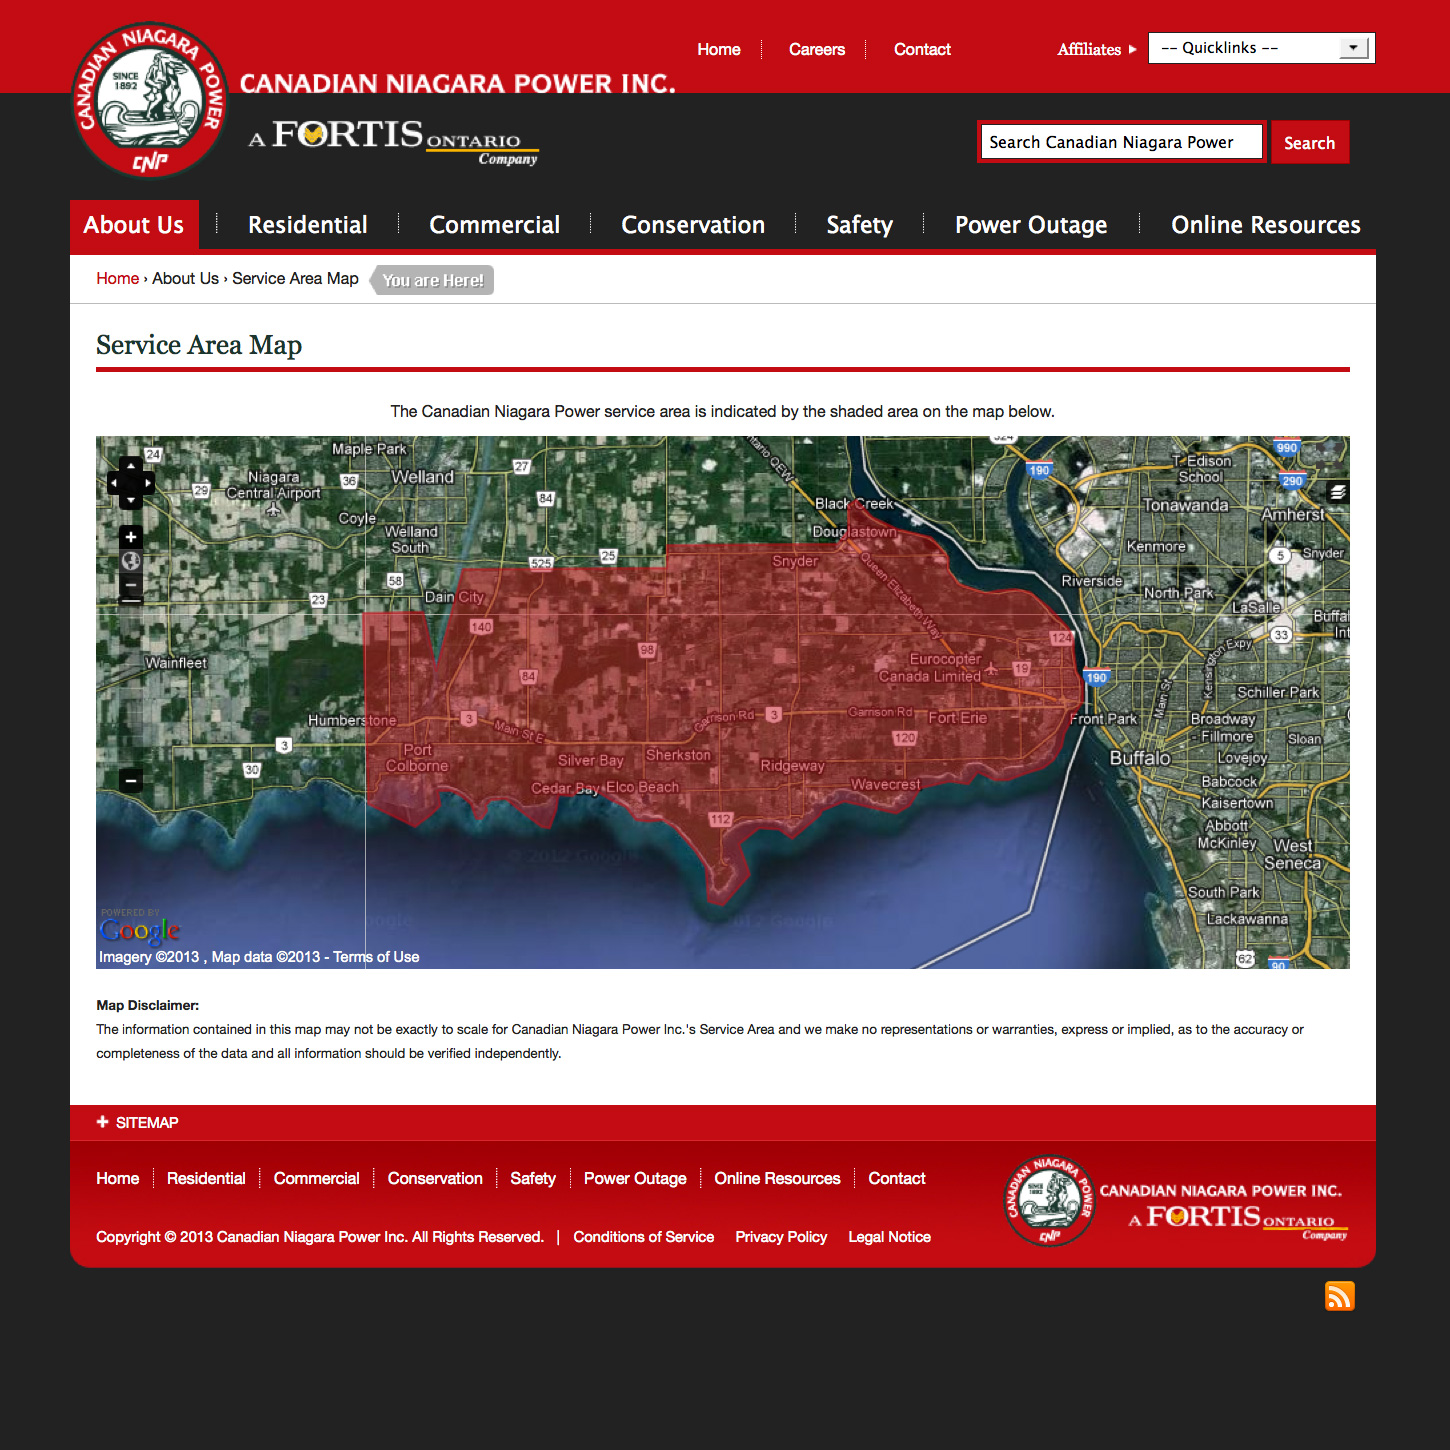Click the Service Area Map breadcrumb

[x=295, y=278]
